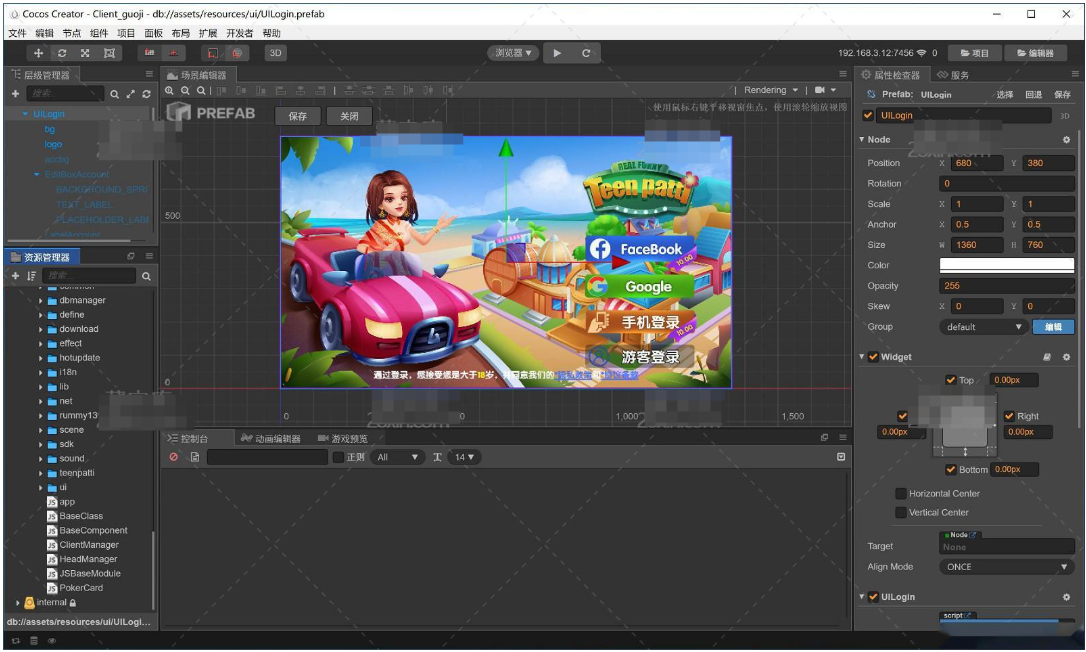Expand the teenpatti folder in assets
The height and width of the screenshot is (652, 1086).
[41, 473]
